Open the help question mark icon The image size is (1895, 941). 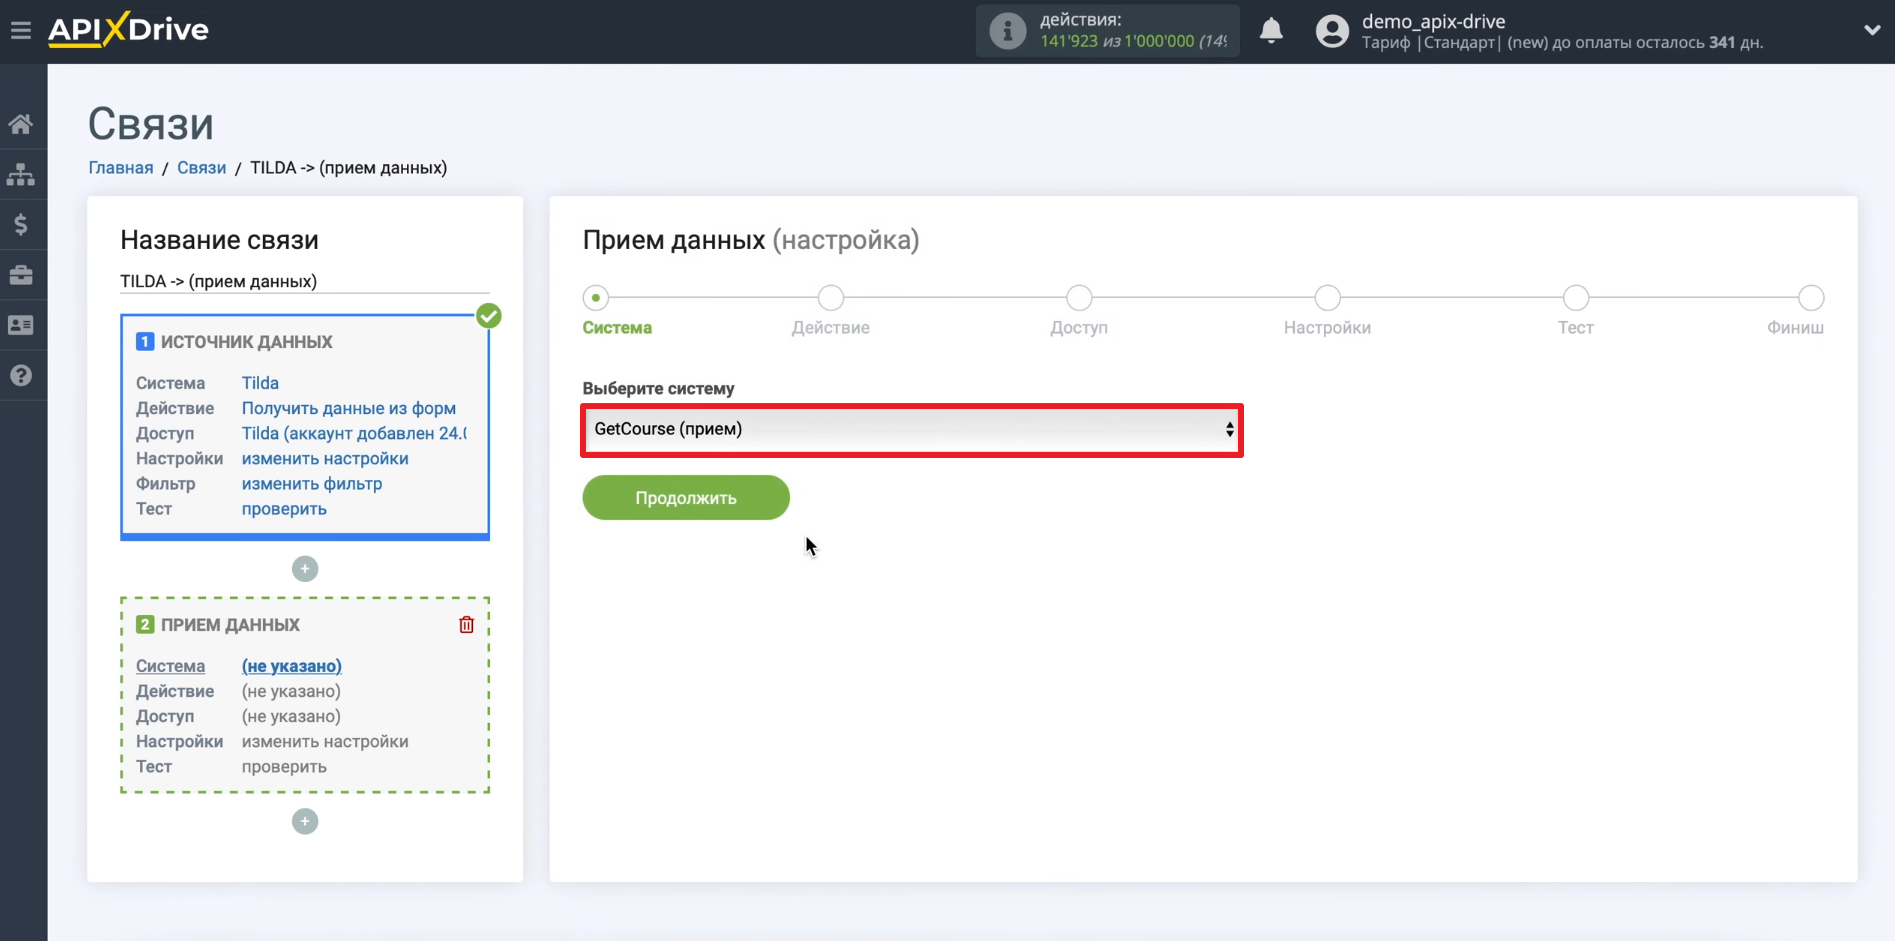(x=21, y=375)
